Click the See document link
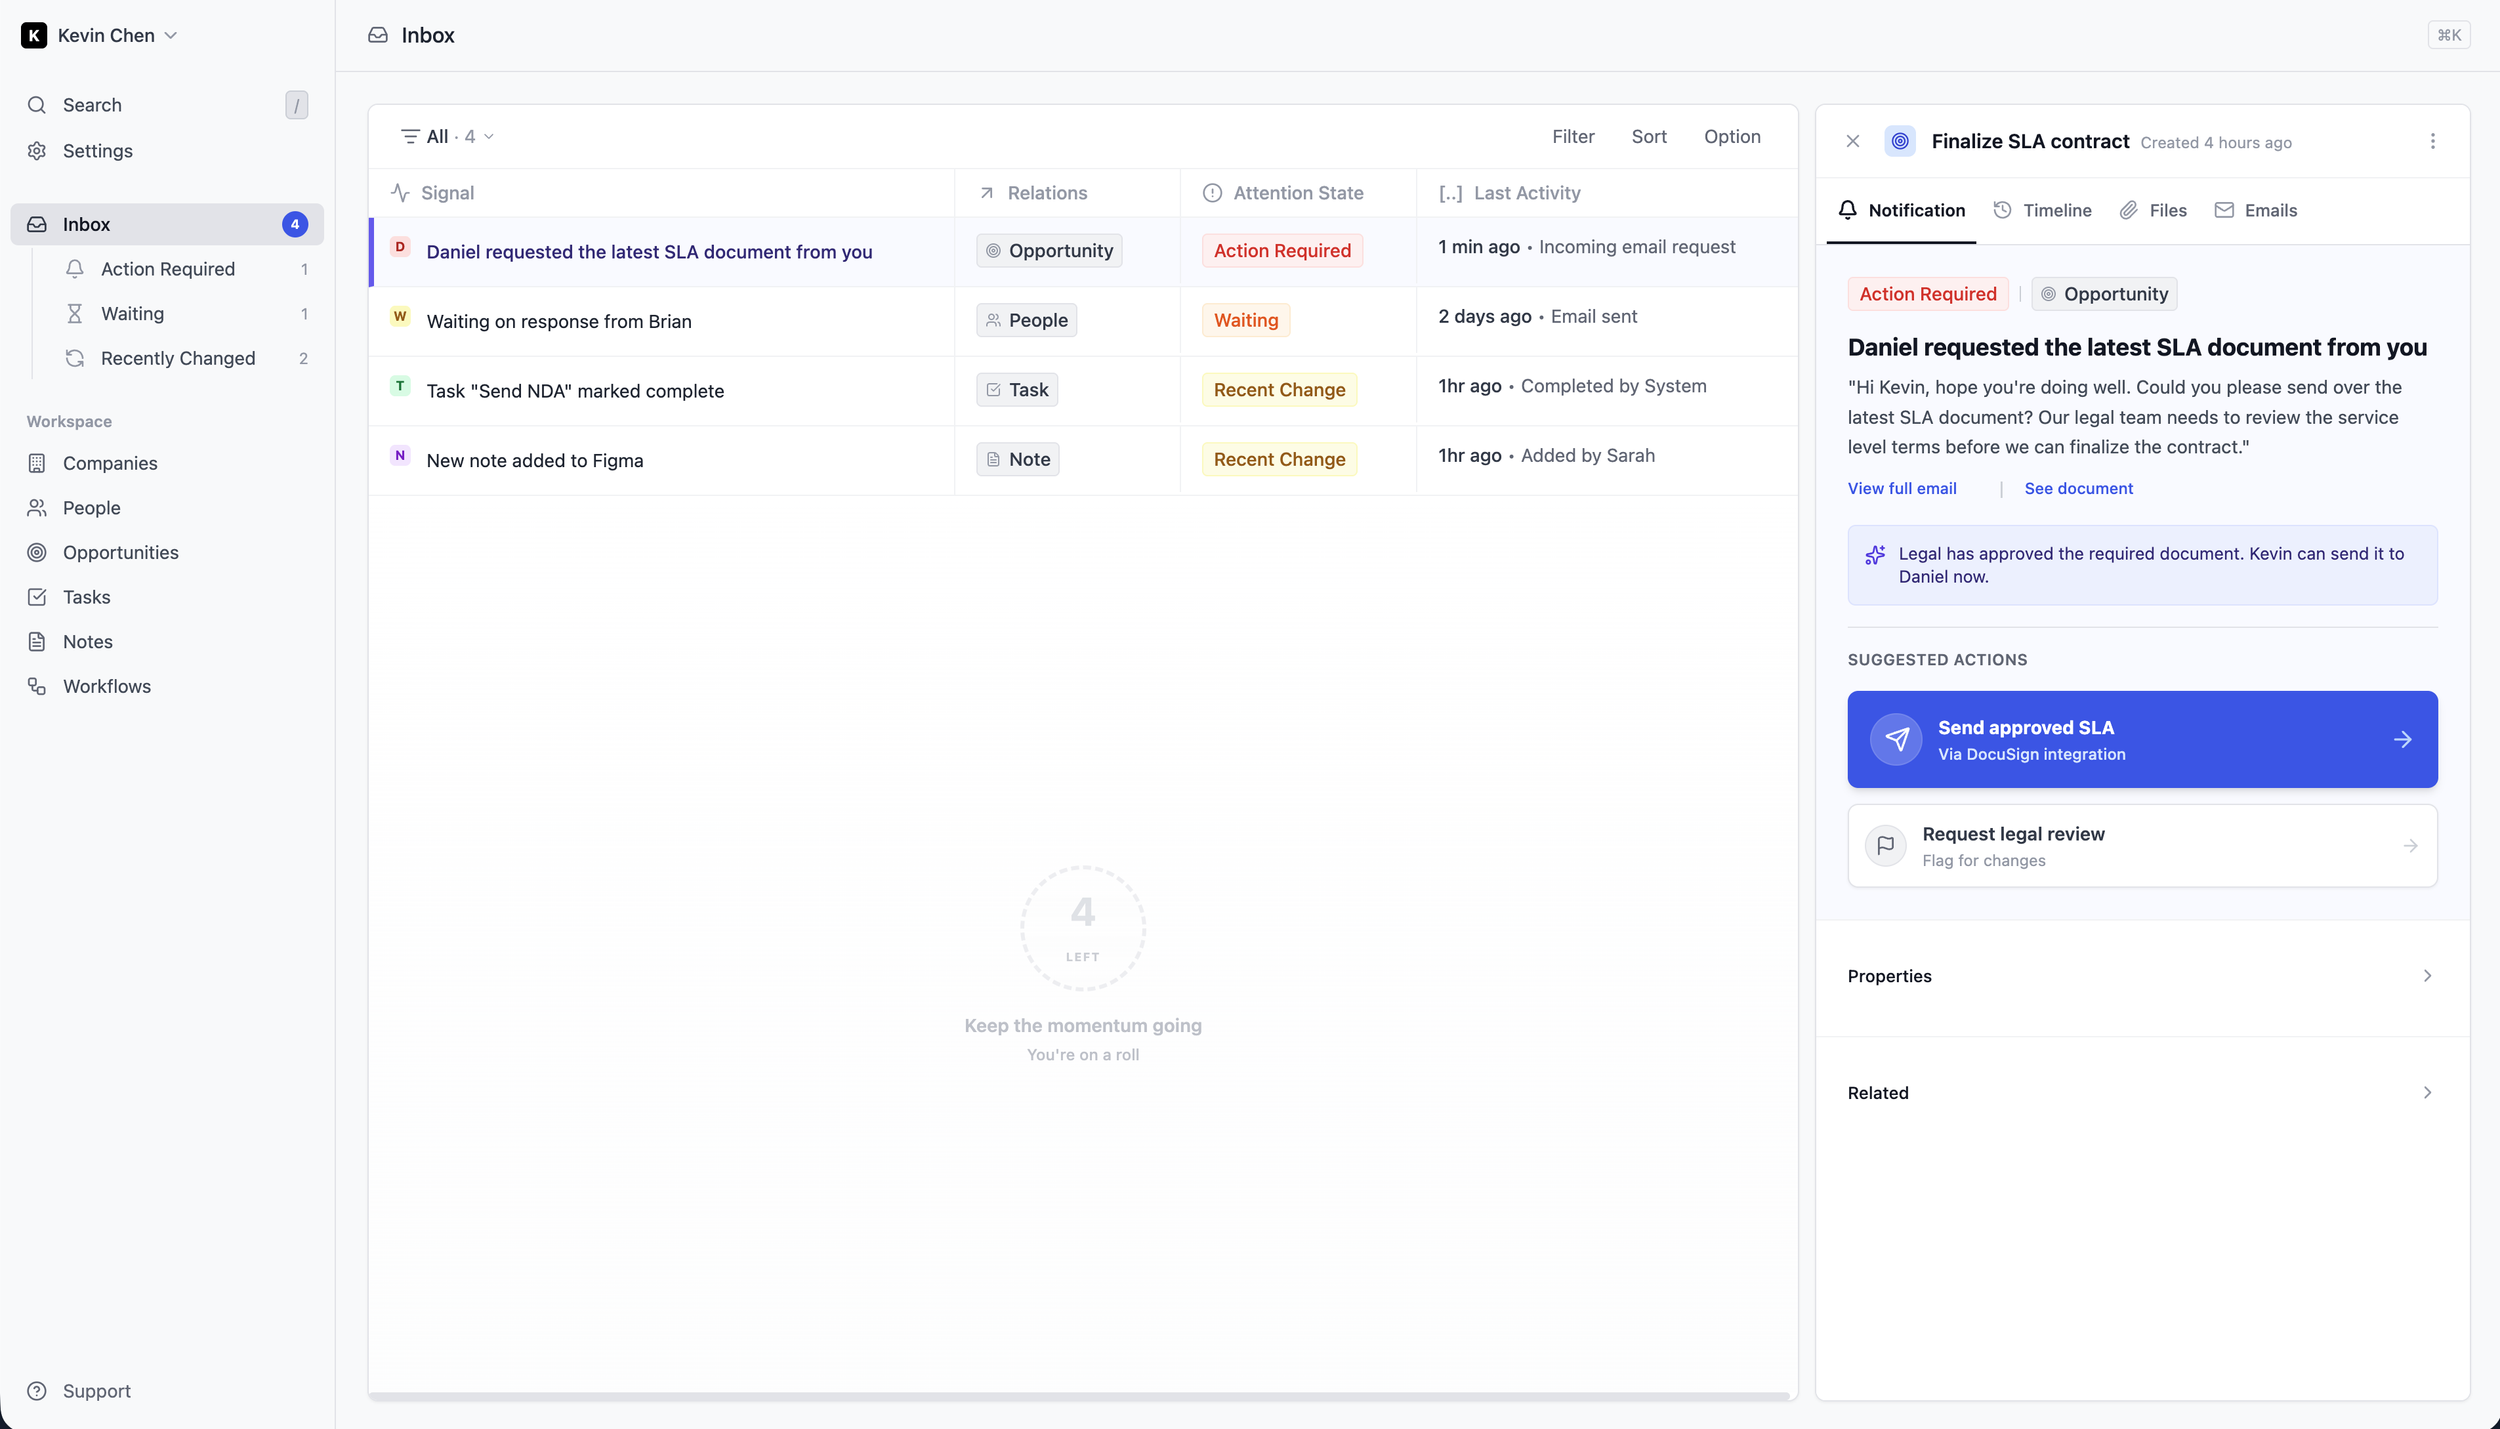The width and height of the screenshot is (2500, 1429). tap(2078, 488)
